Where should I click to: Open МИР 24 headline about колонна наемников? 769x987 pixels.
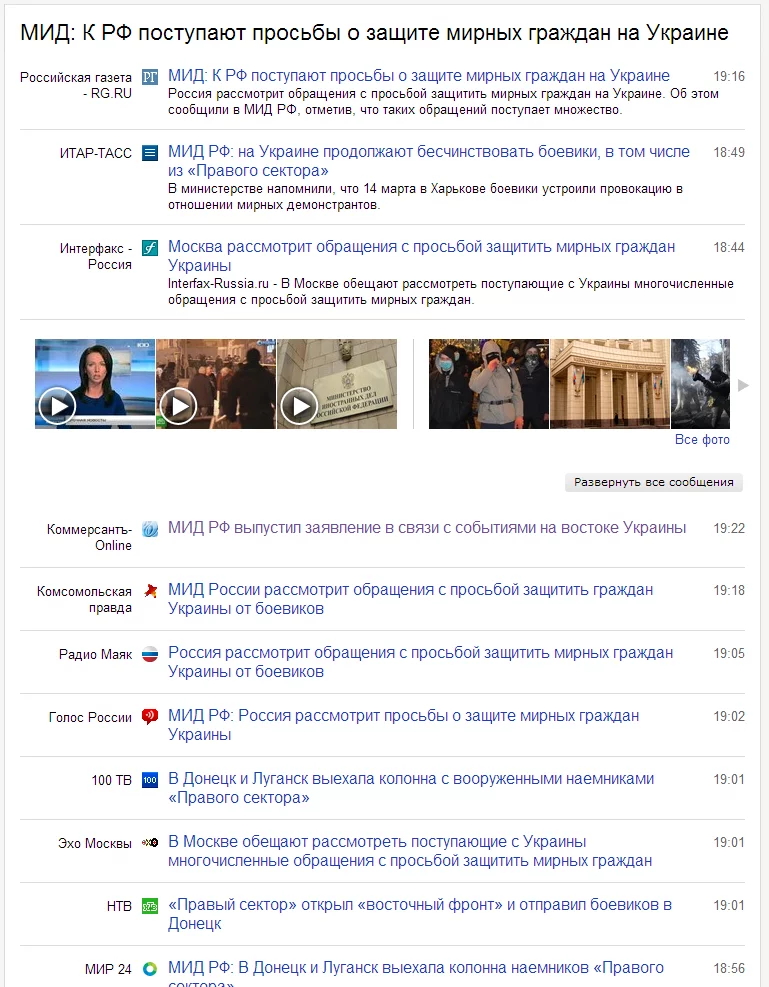(x=416, y=973)
